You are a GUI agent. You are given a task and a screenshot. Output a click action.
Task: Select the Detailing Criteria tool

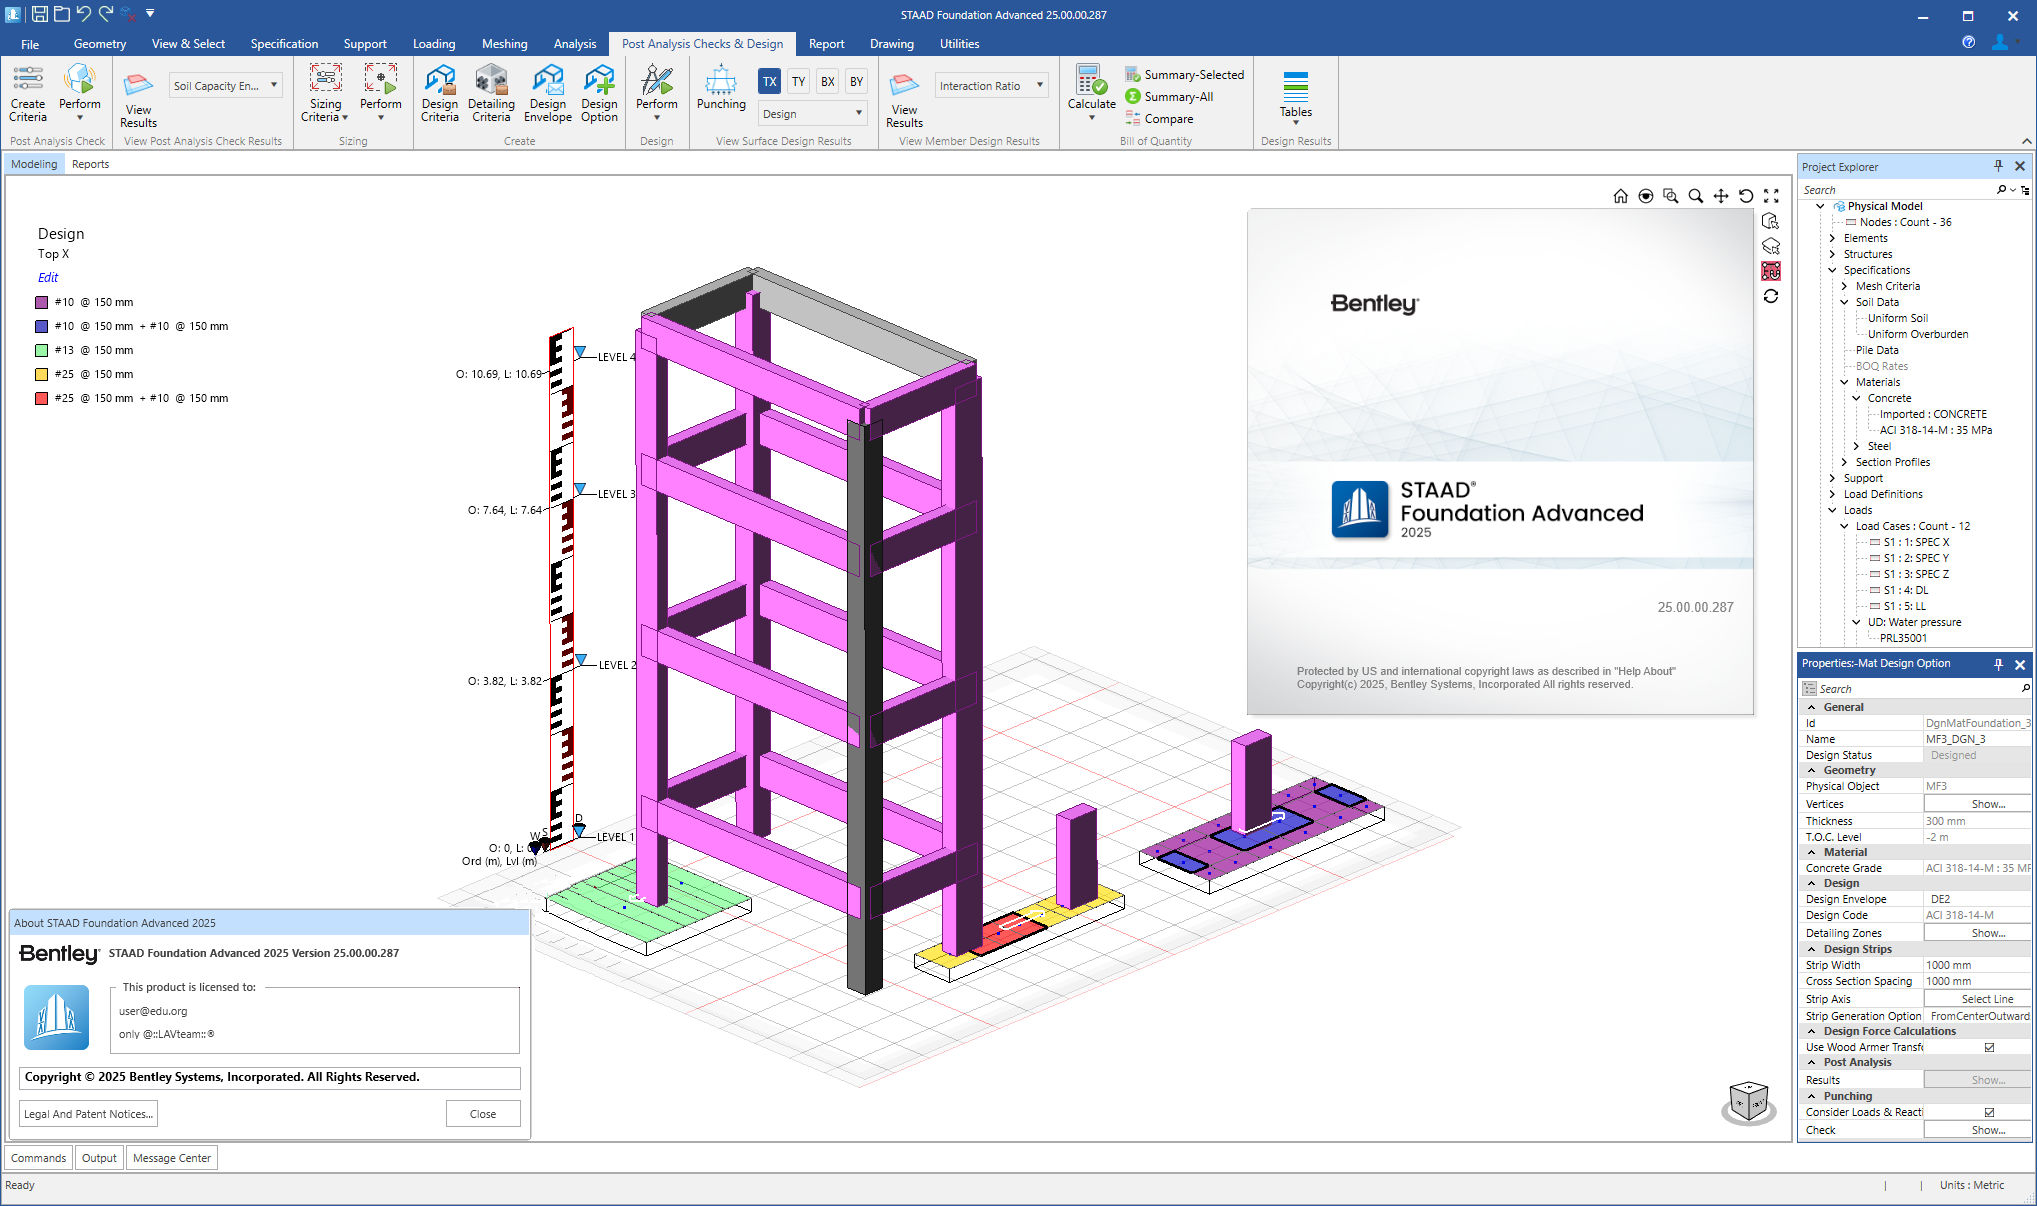491,93
